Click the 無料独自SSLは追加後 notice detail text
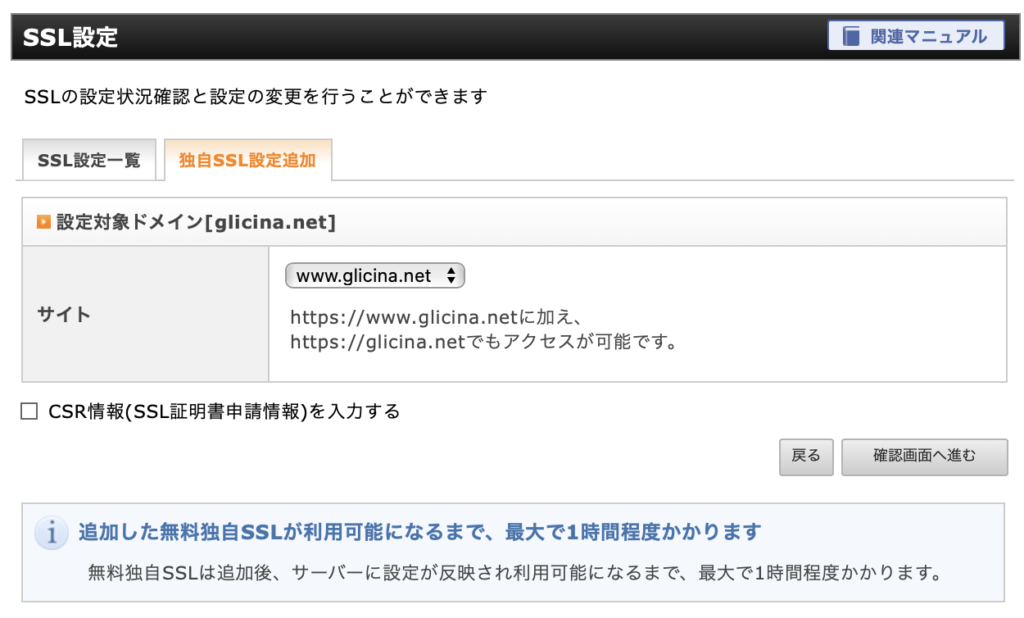 click(x=515, y=573)
